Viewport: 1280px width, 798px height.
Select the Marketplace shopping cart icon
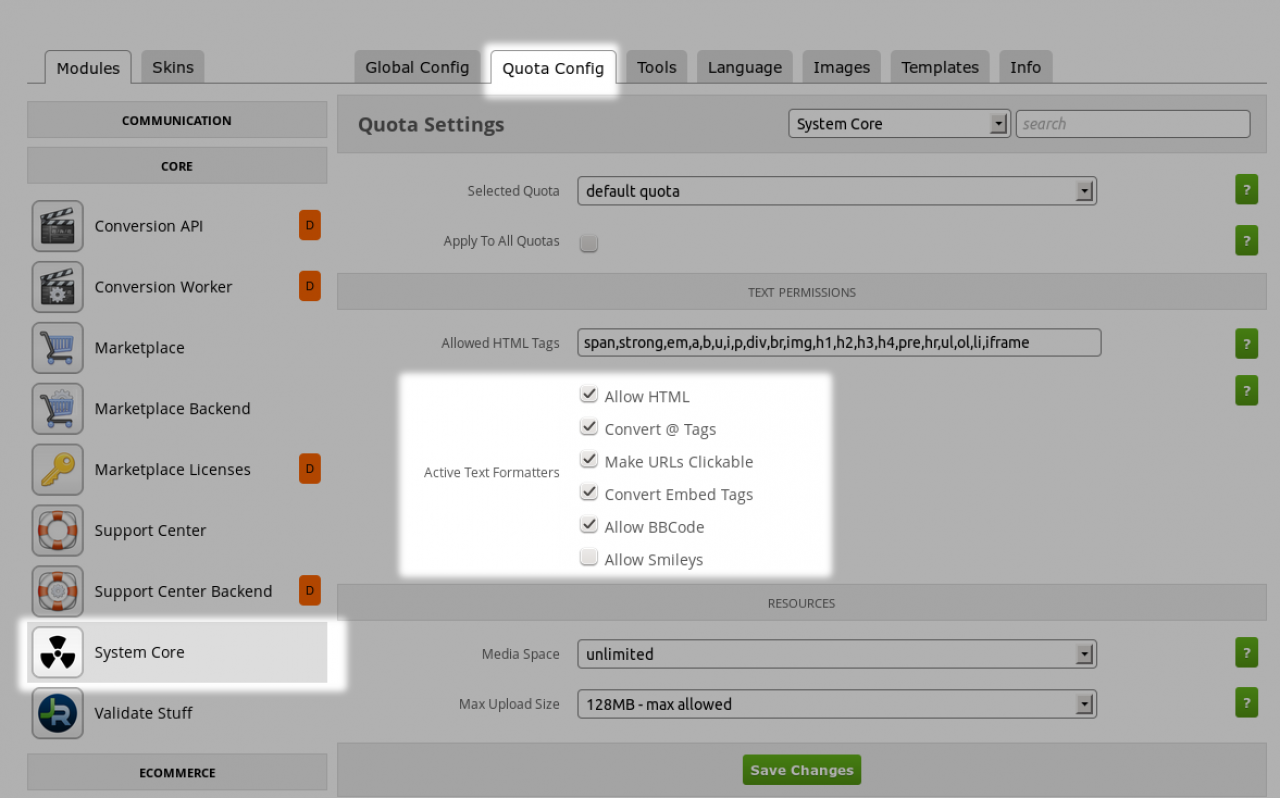pyautogui.click(x=57, y=348)
